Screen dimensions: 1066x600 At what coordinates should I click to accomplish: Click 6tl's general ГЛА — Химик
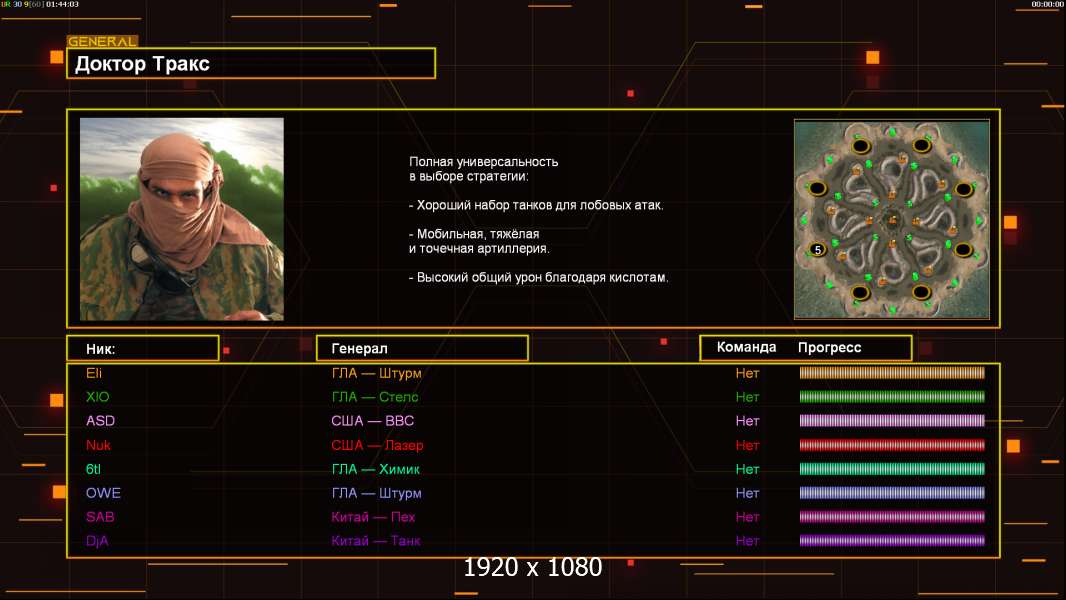point(376,469)
